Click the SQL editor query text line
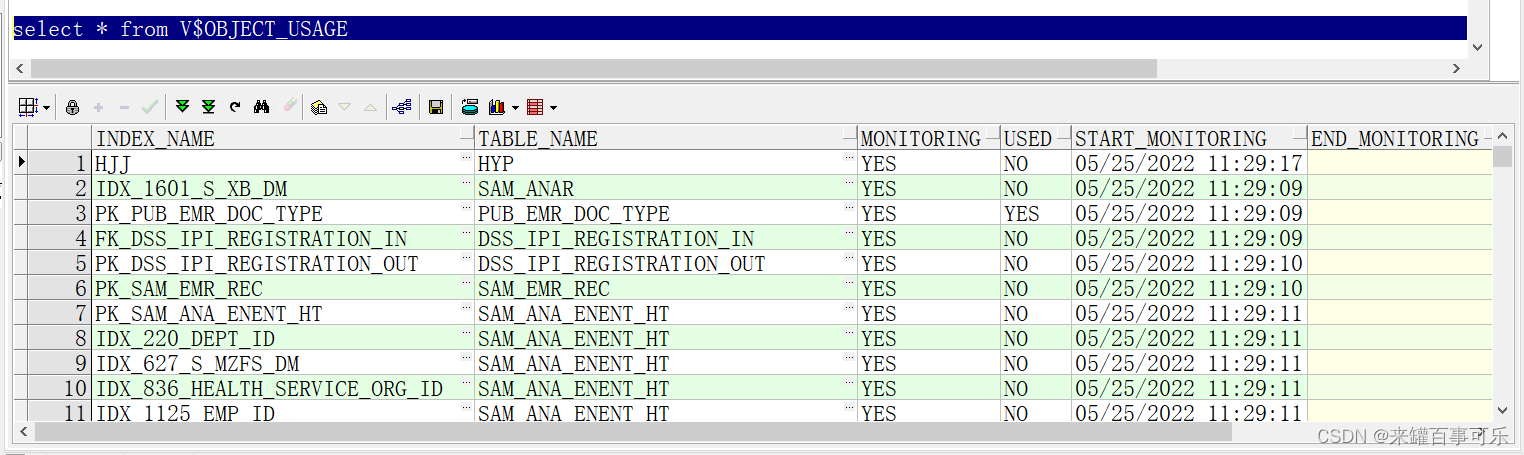This screenshot has width=1524, height=455. pyautogui.click(x=739, y=29)
